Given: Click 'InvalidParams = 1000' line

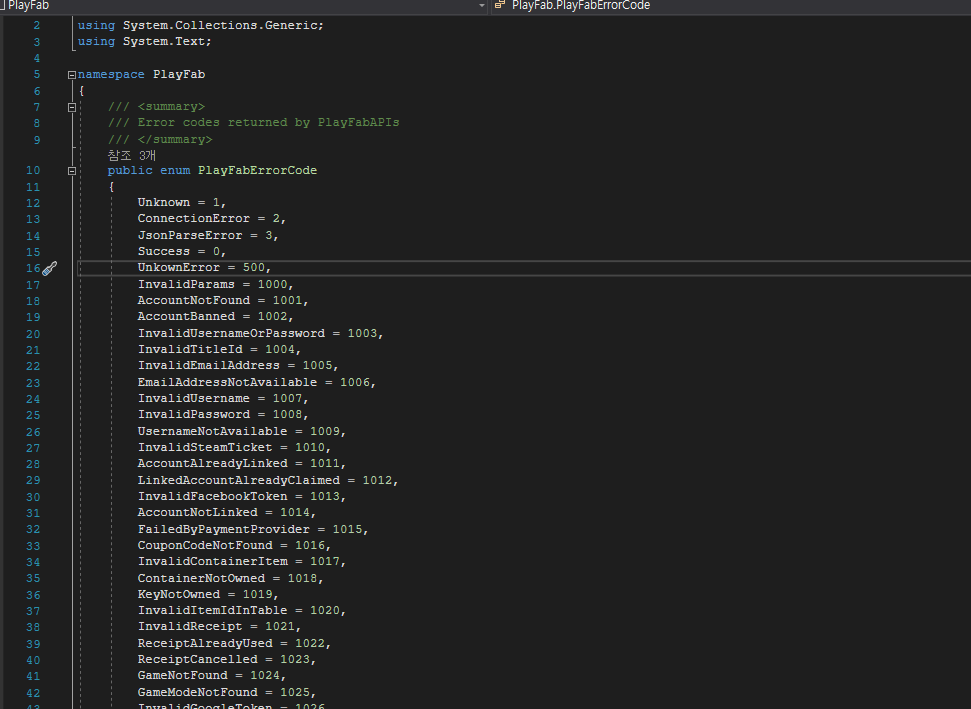Looking at the screenshot, I should pyautogui.click(x=216, y=284).
